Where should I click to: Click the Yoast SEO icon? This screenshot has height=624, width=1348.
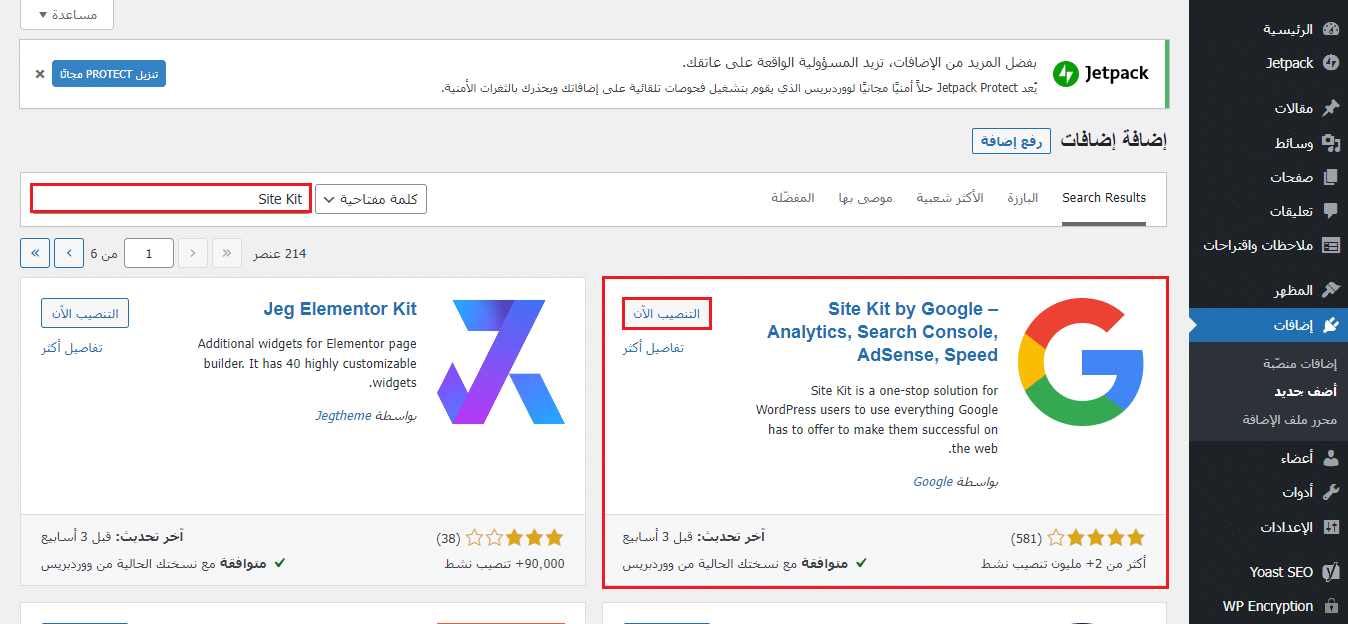[1330, 572]
